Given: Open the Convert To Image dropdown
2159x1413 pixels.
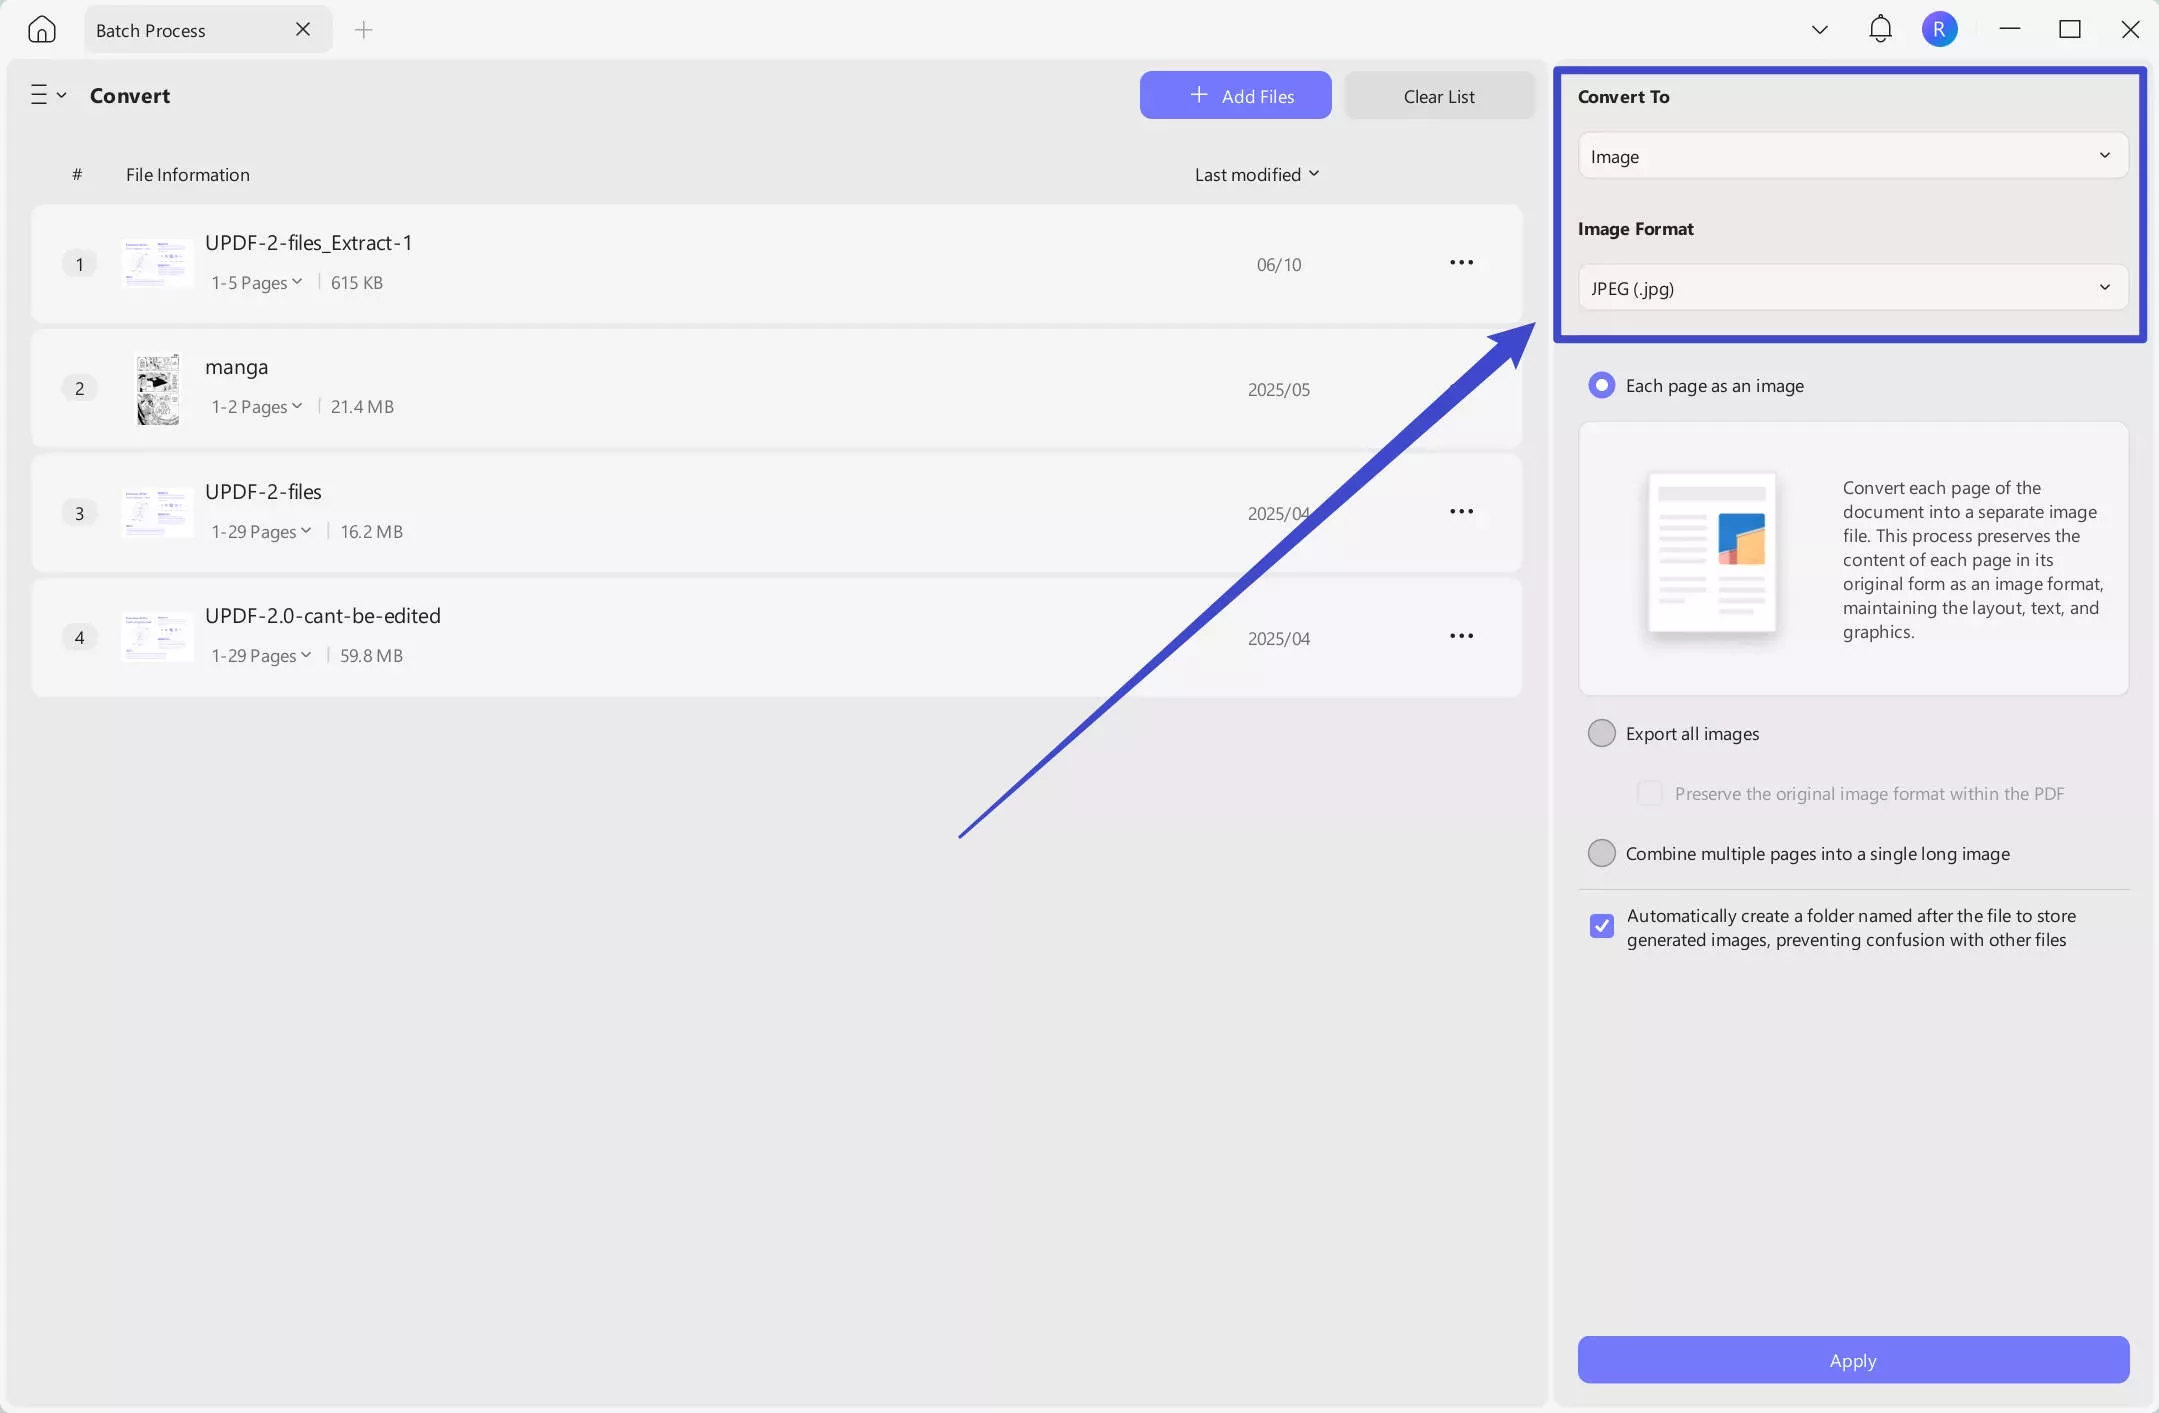Looking at the screenshot, I should click(1852, 156).
